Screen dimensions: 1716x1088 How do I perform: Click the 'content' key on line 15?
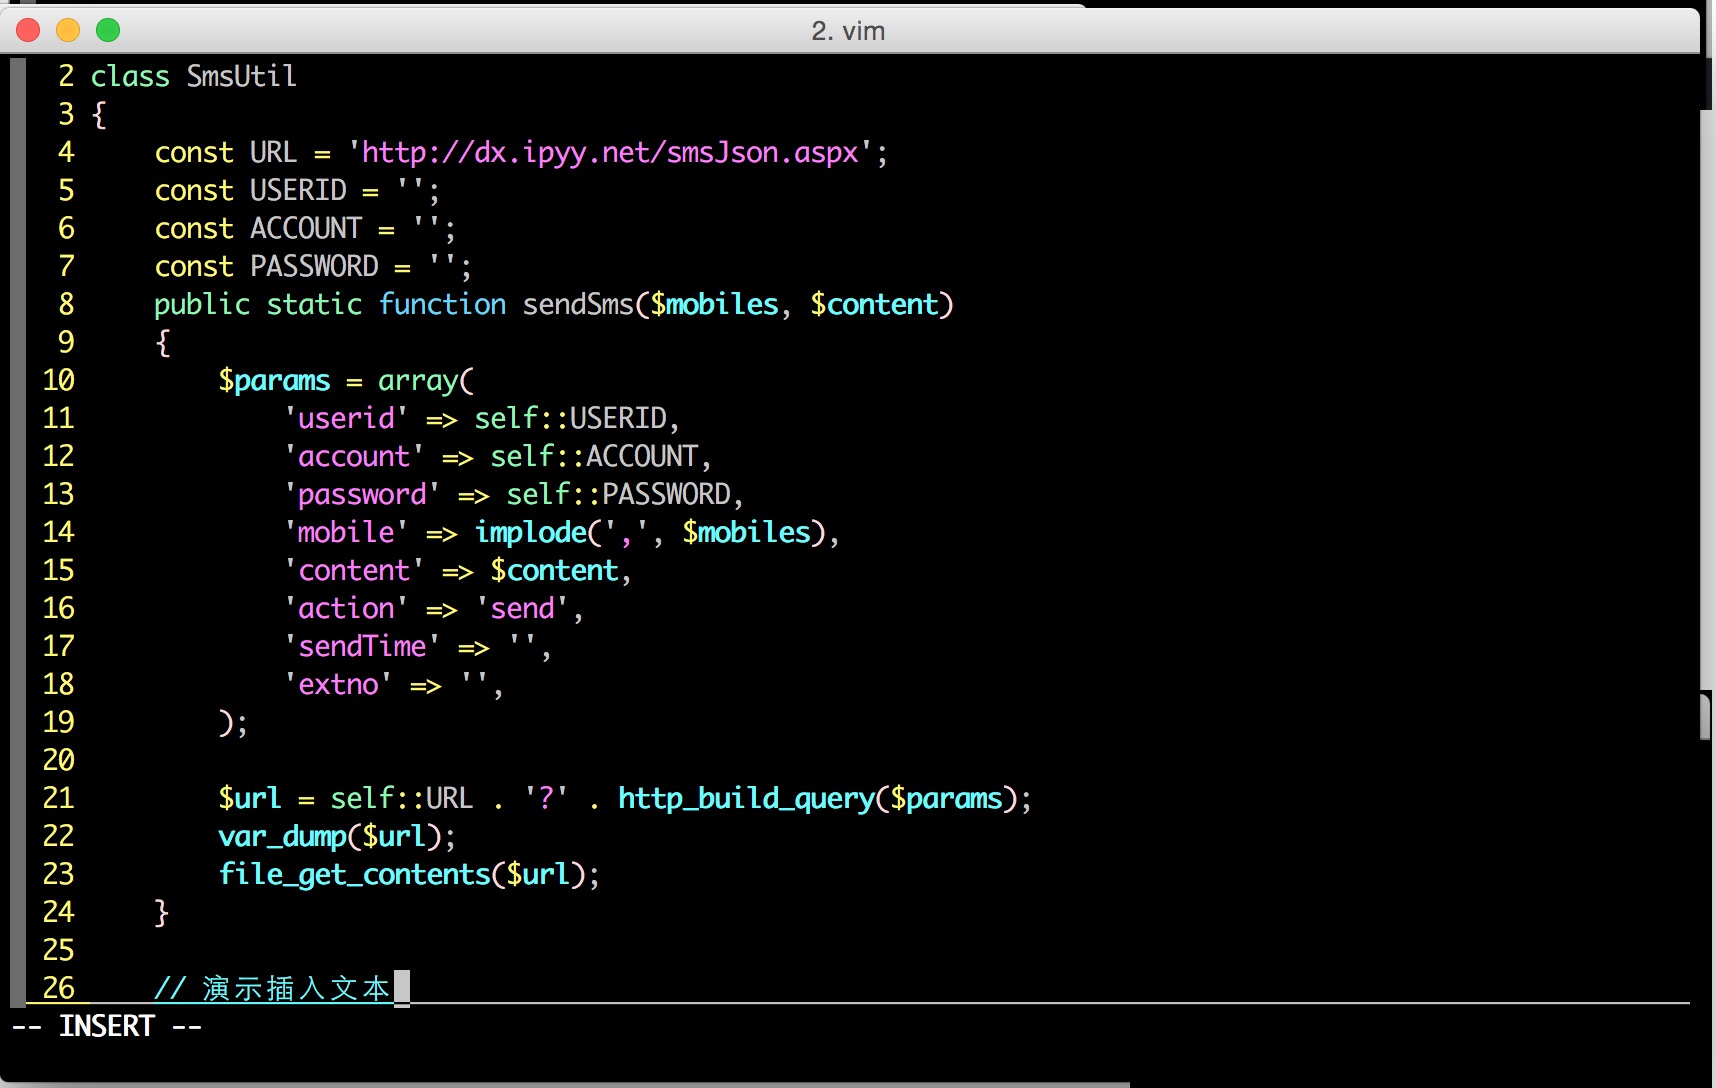tap(354, 570)
